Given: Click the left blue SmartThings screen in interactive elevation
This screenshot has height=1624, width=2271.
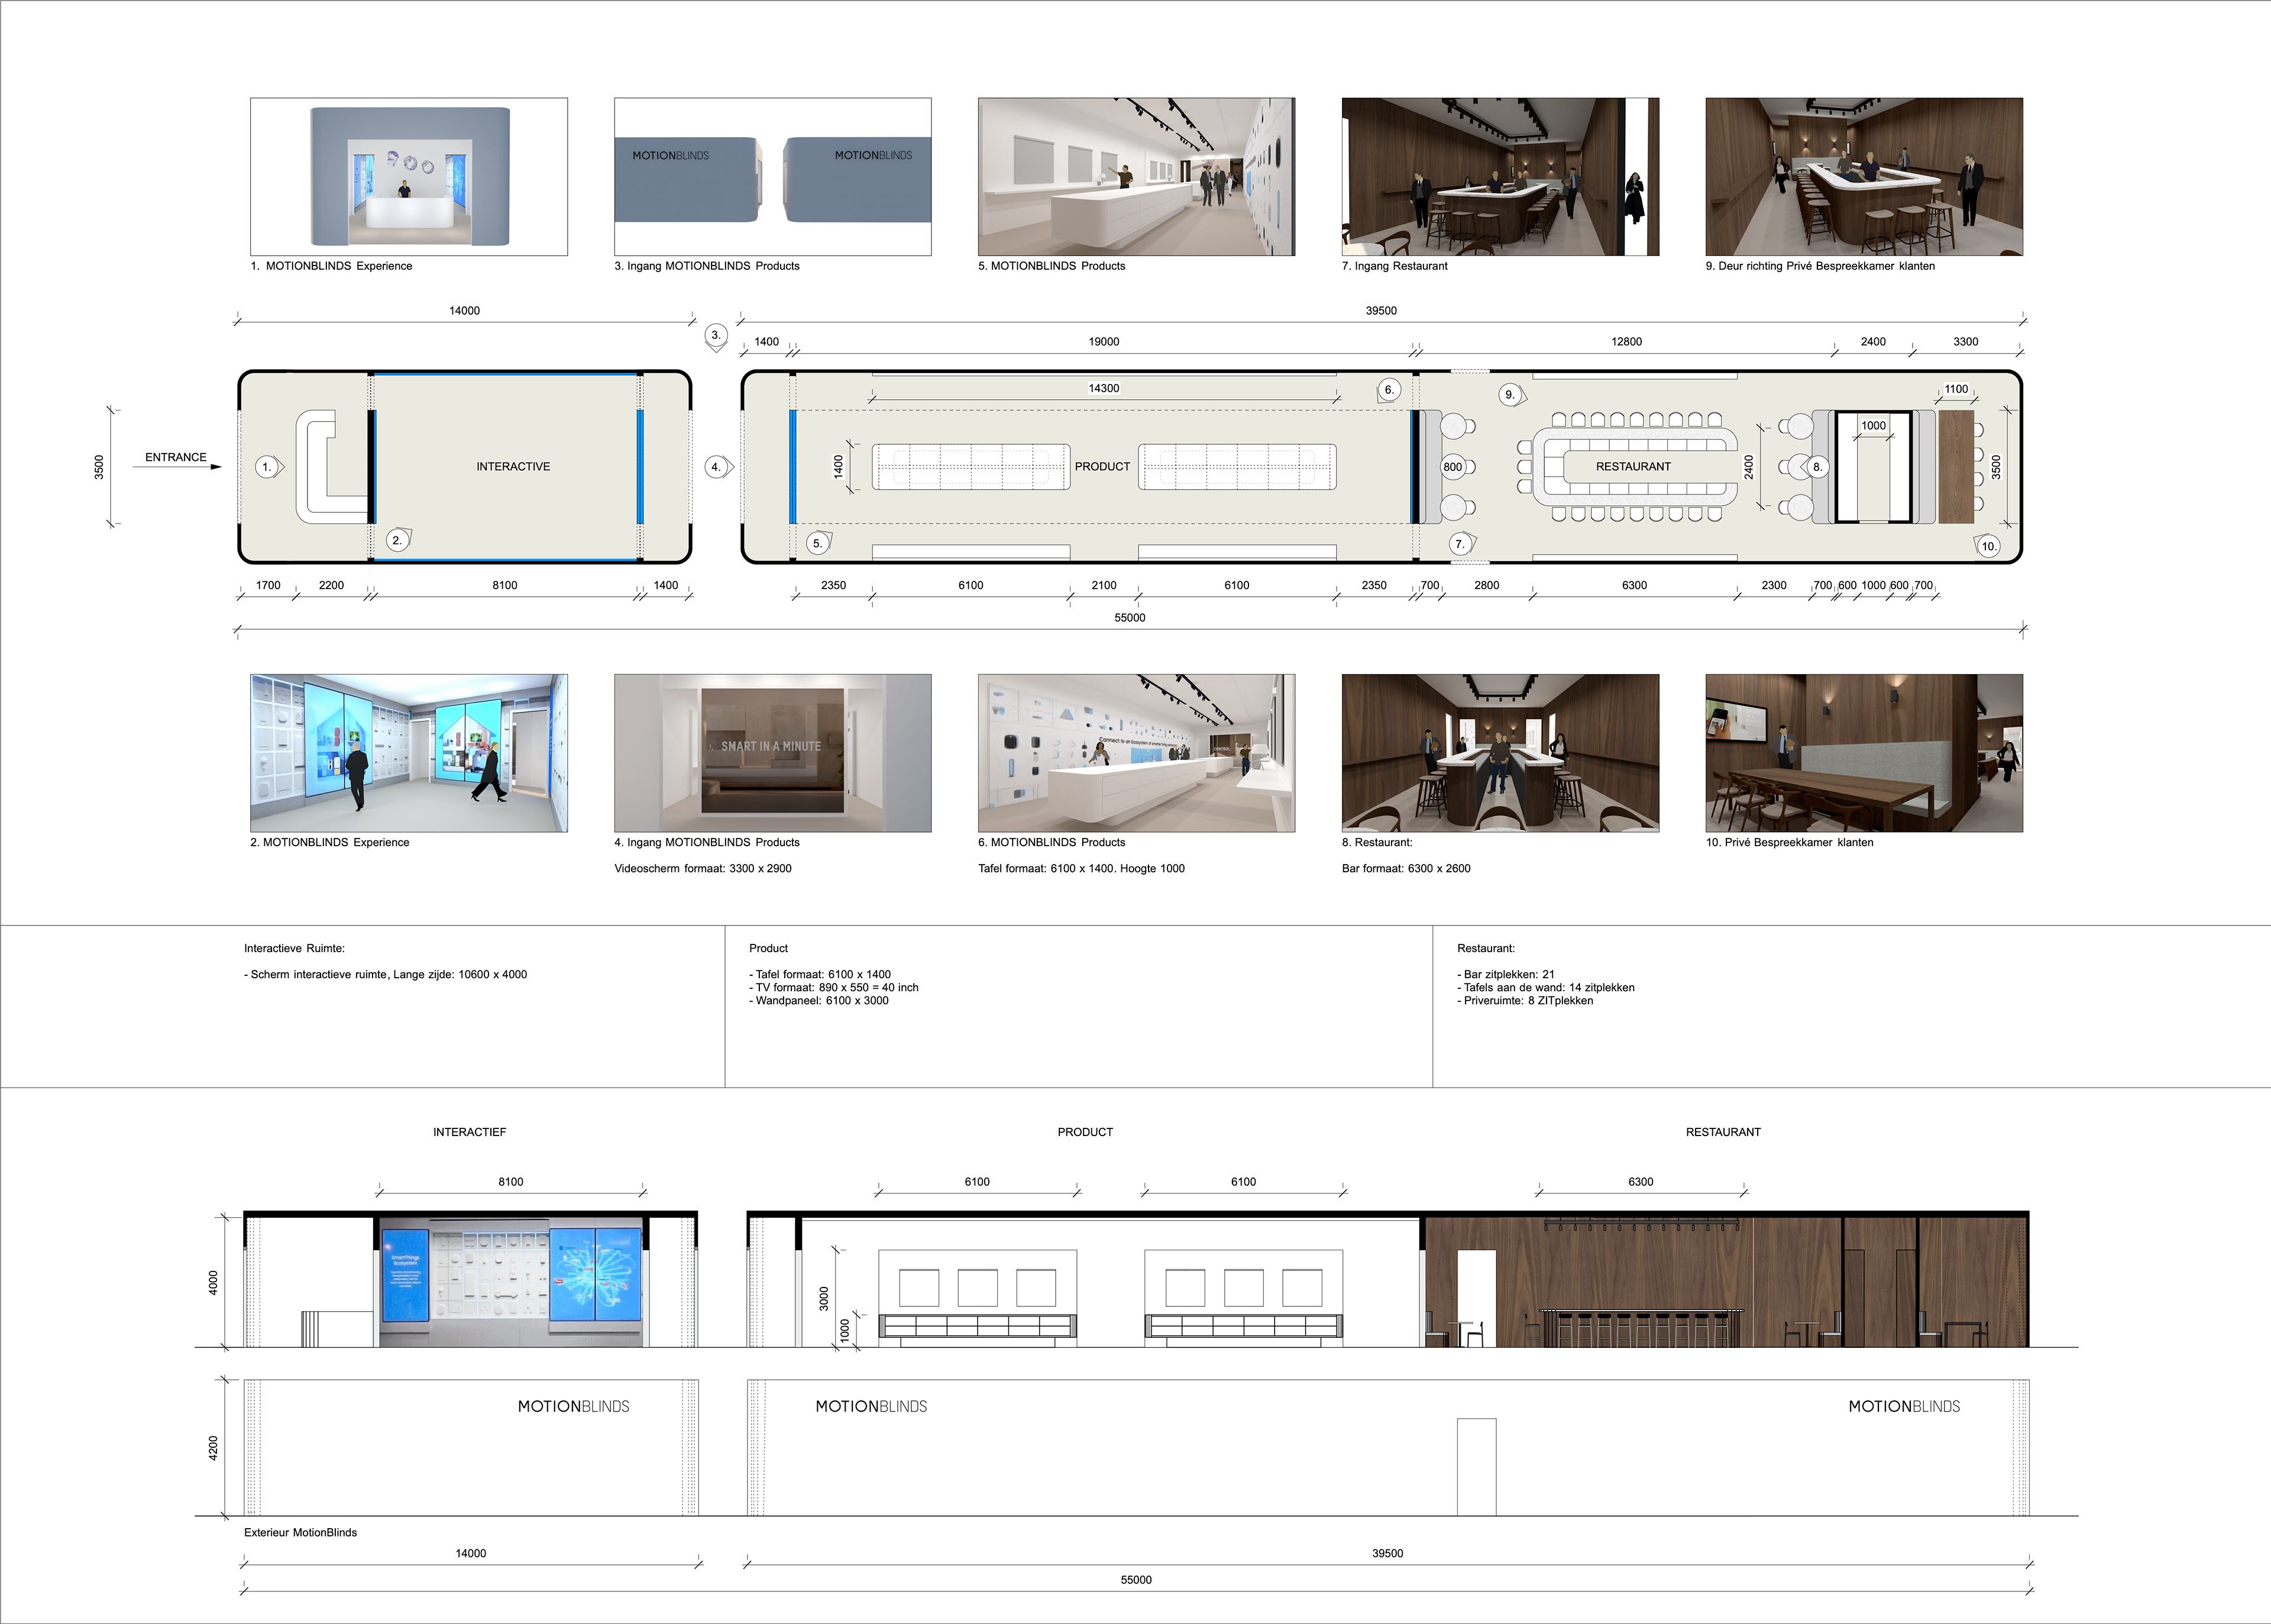Looking at the screenshot, I should tap(405, 1275).
